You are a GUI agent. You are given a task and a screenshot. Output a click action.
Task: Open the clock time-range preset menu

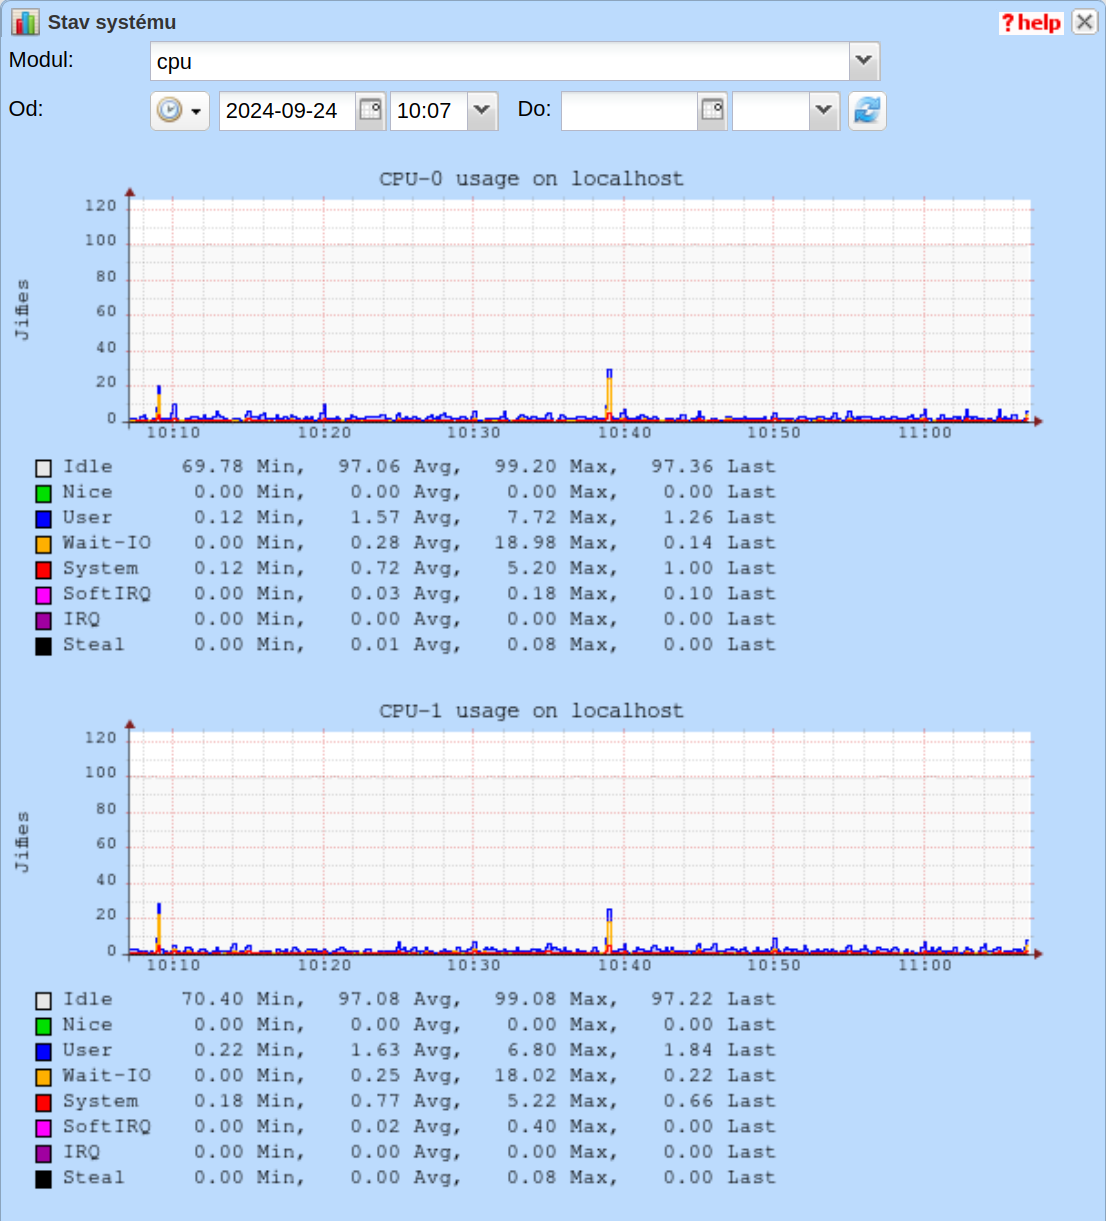[180, 111]
